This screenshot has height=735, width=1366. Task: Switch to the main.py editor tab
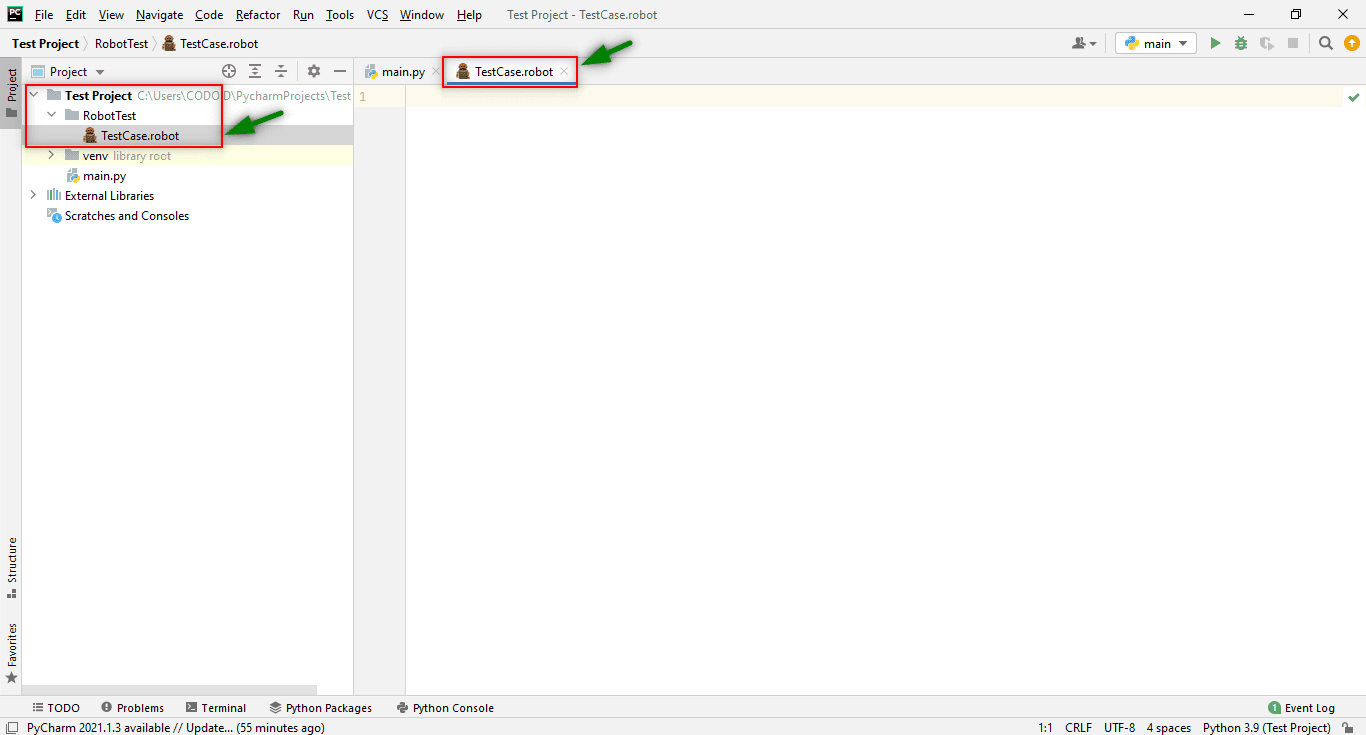point(397,71)
